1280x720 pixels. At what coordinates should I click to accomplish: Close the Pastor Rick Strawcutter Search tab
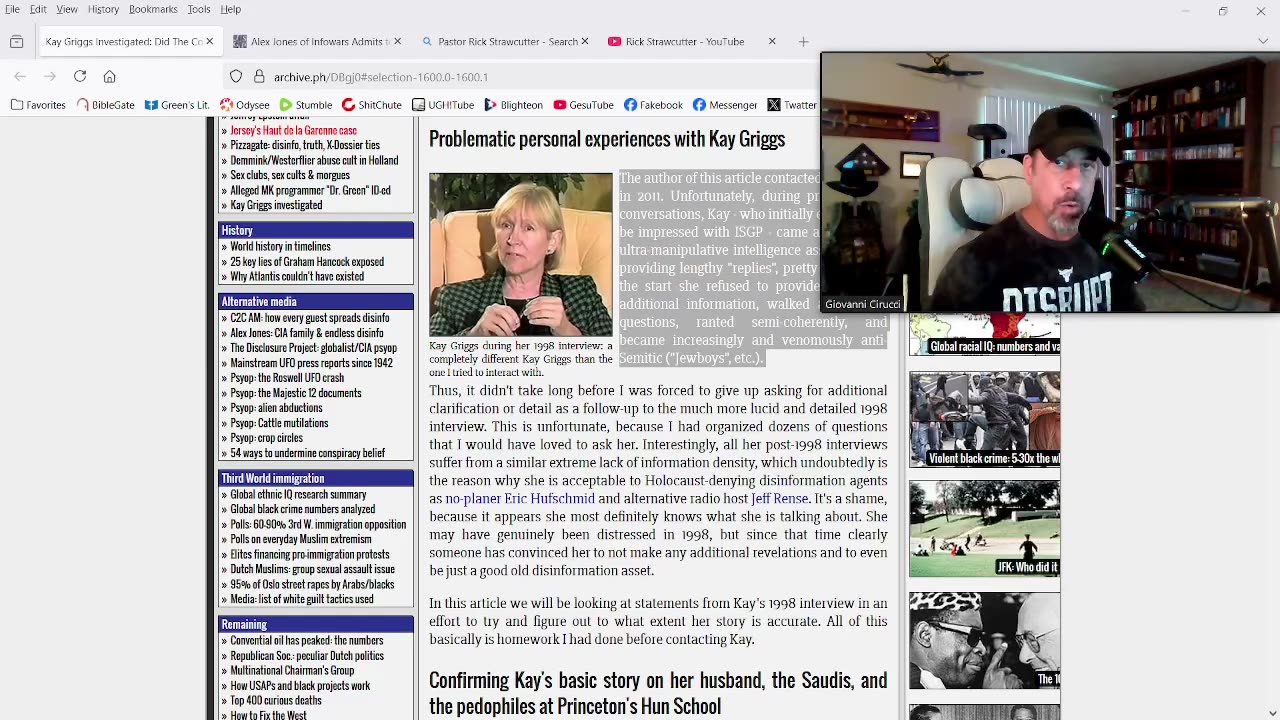584,42
